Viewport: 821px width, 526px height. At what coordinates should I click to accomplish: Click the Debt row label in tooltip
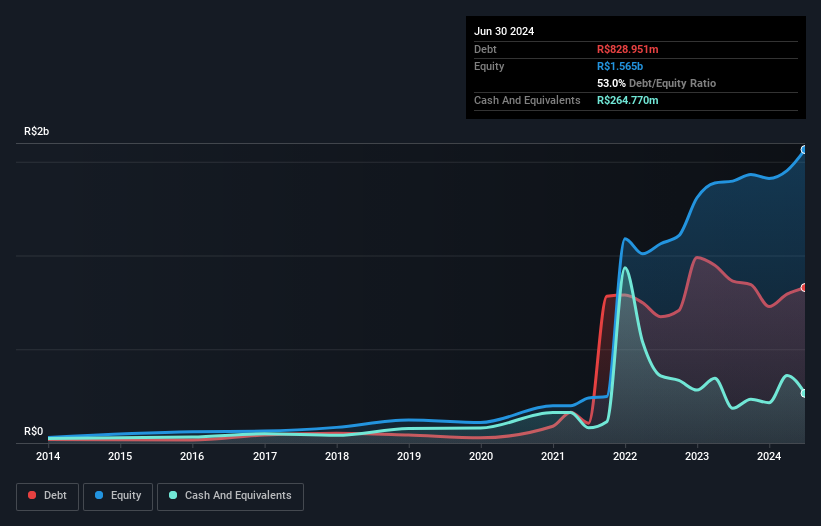[x=485, y=49]
